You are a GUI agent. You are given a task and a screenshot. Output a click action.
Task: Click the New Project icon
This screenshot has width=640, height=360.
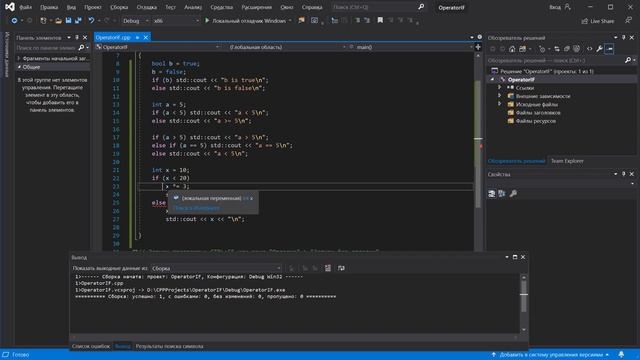43,20
